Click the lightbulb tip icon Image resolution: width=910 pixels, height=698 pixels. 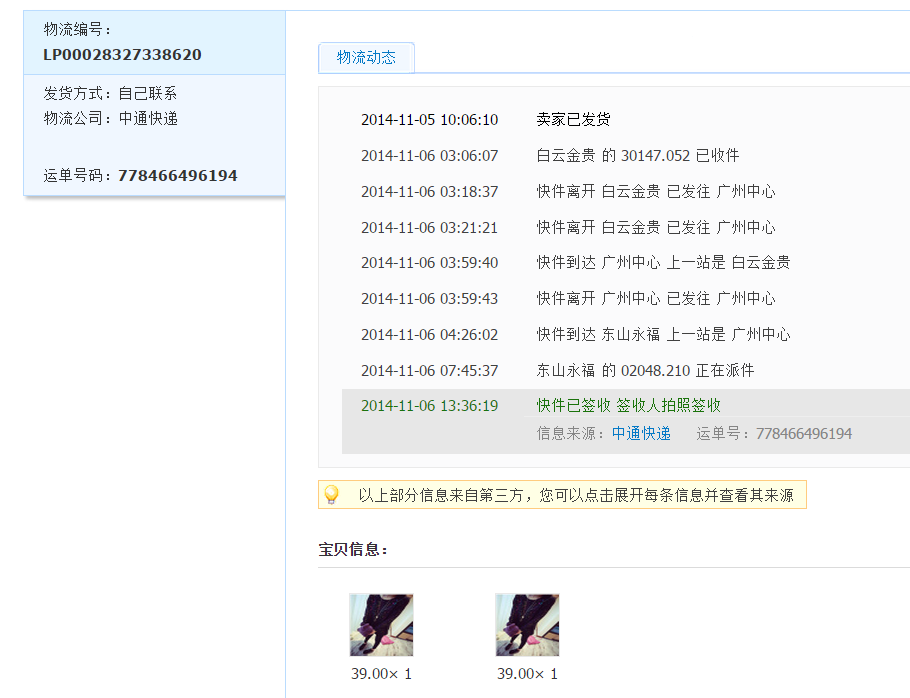coord(332,494)
